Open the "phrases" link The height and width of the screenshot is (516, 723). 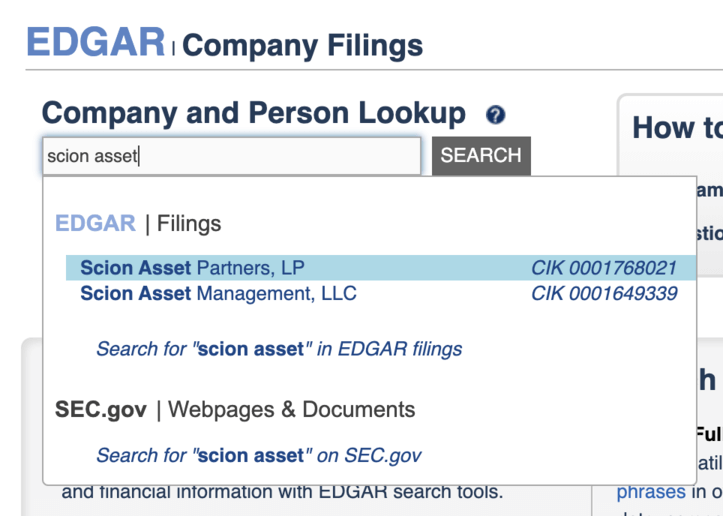point(650,492)
